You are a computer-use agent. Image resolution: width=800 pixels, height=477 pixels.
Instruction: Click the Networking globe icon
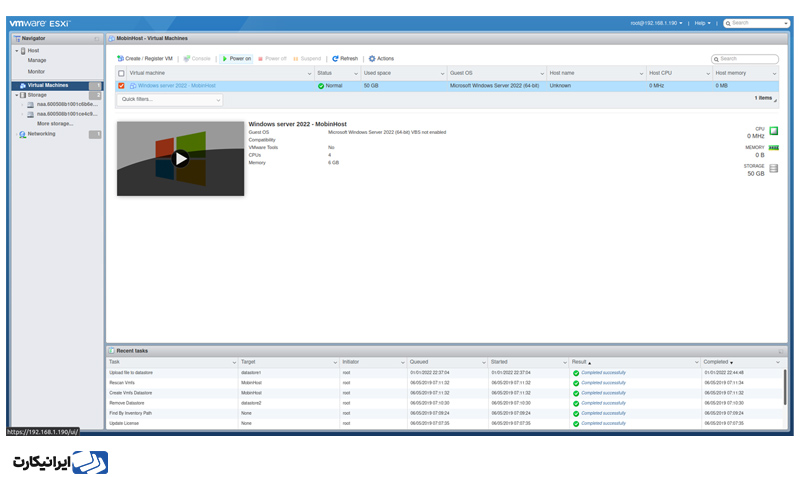point(22,134)
